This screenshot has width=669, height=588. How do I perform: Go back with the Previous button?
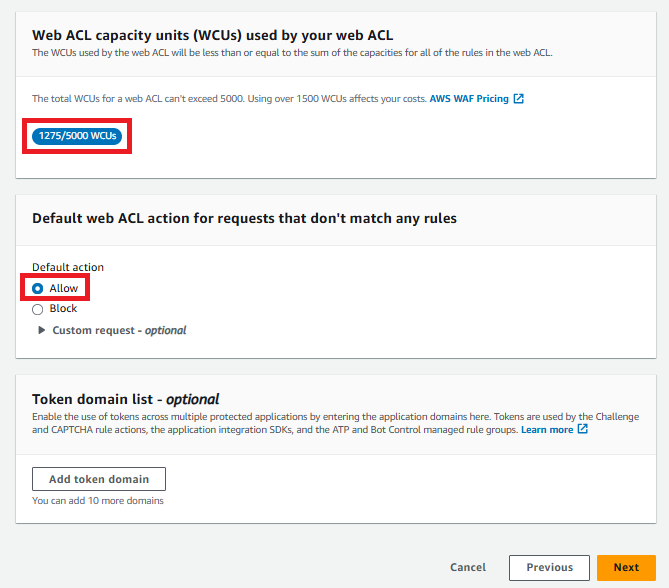[x=550, y=568]
